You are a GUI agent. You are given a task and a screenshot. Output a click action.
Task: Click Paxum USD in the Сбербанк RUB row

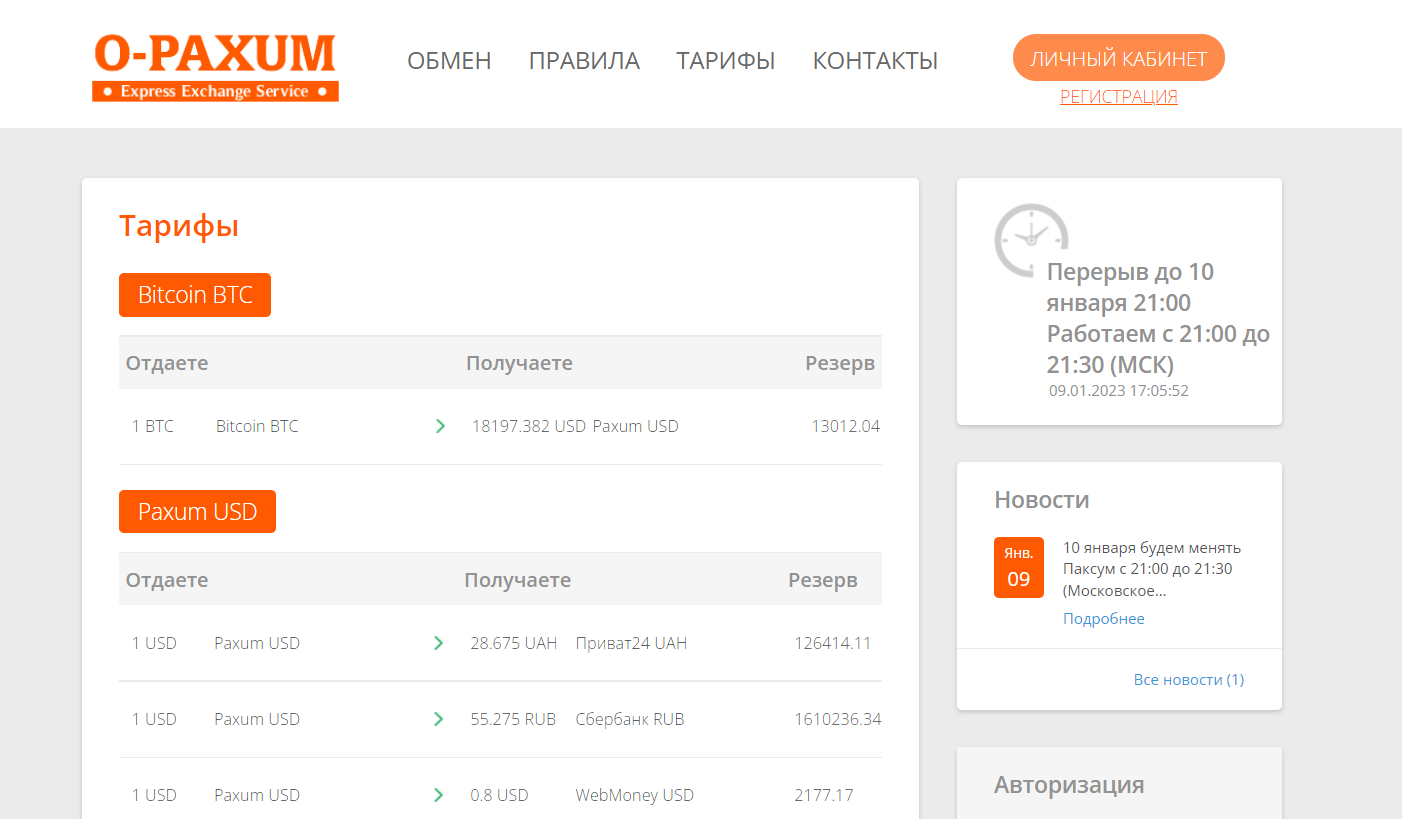click(x=257, y=719)
